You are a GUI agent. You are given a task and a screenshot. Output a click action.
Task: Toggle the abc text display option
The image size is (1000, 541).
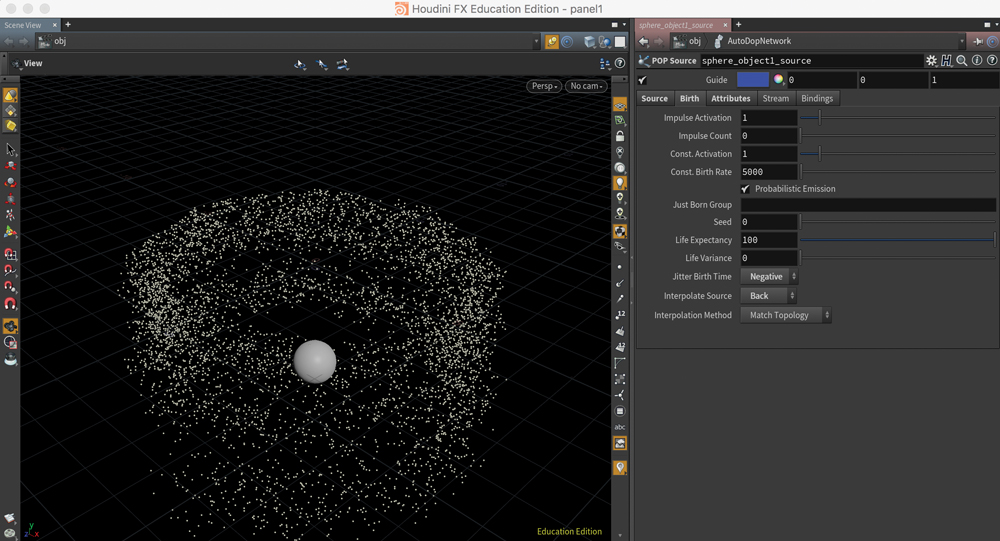click(620, 427)
